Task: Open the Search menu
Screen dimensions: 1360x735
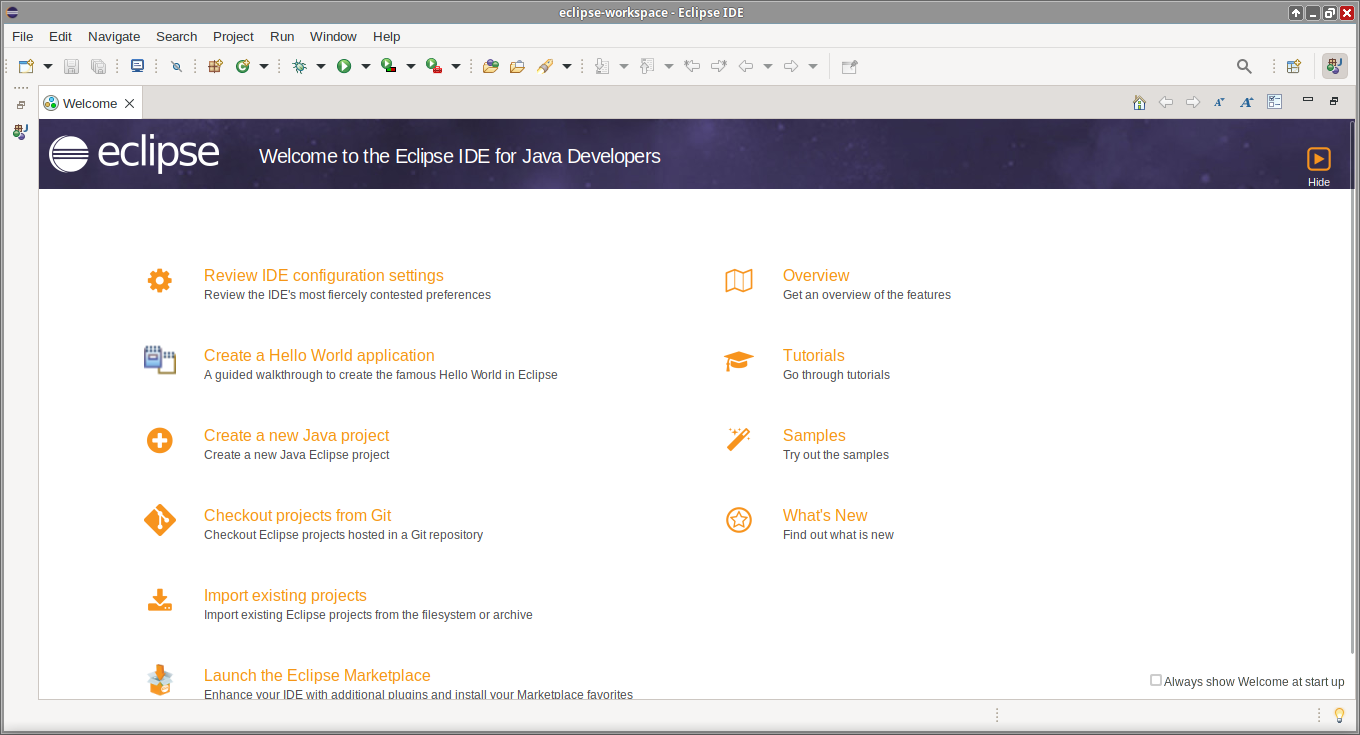Action: 176,36
